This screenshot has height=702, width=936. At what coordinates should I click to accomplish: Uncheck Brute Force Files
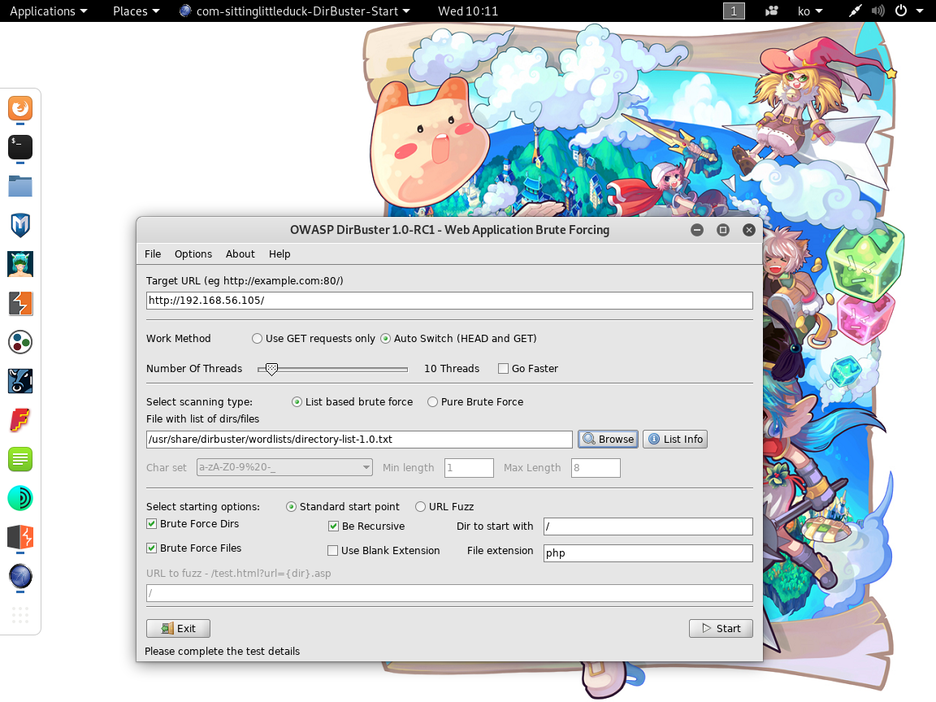152,547
